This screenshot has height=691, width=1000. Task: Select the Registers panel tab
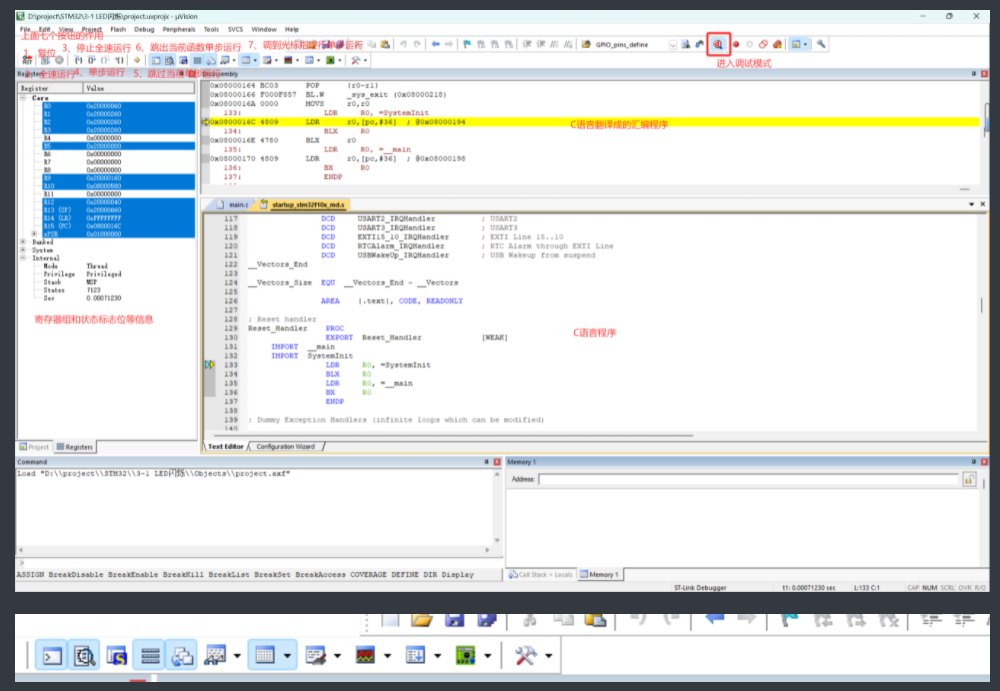point(75,447)
